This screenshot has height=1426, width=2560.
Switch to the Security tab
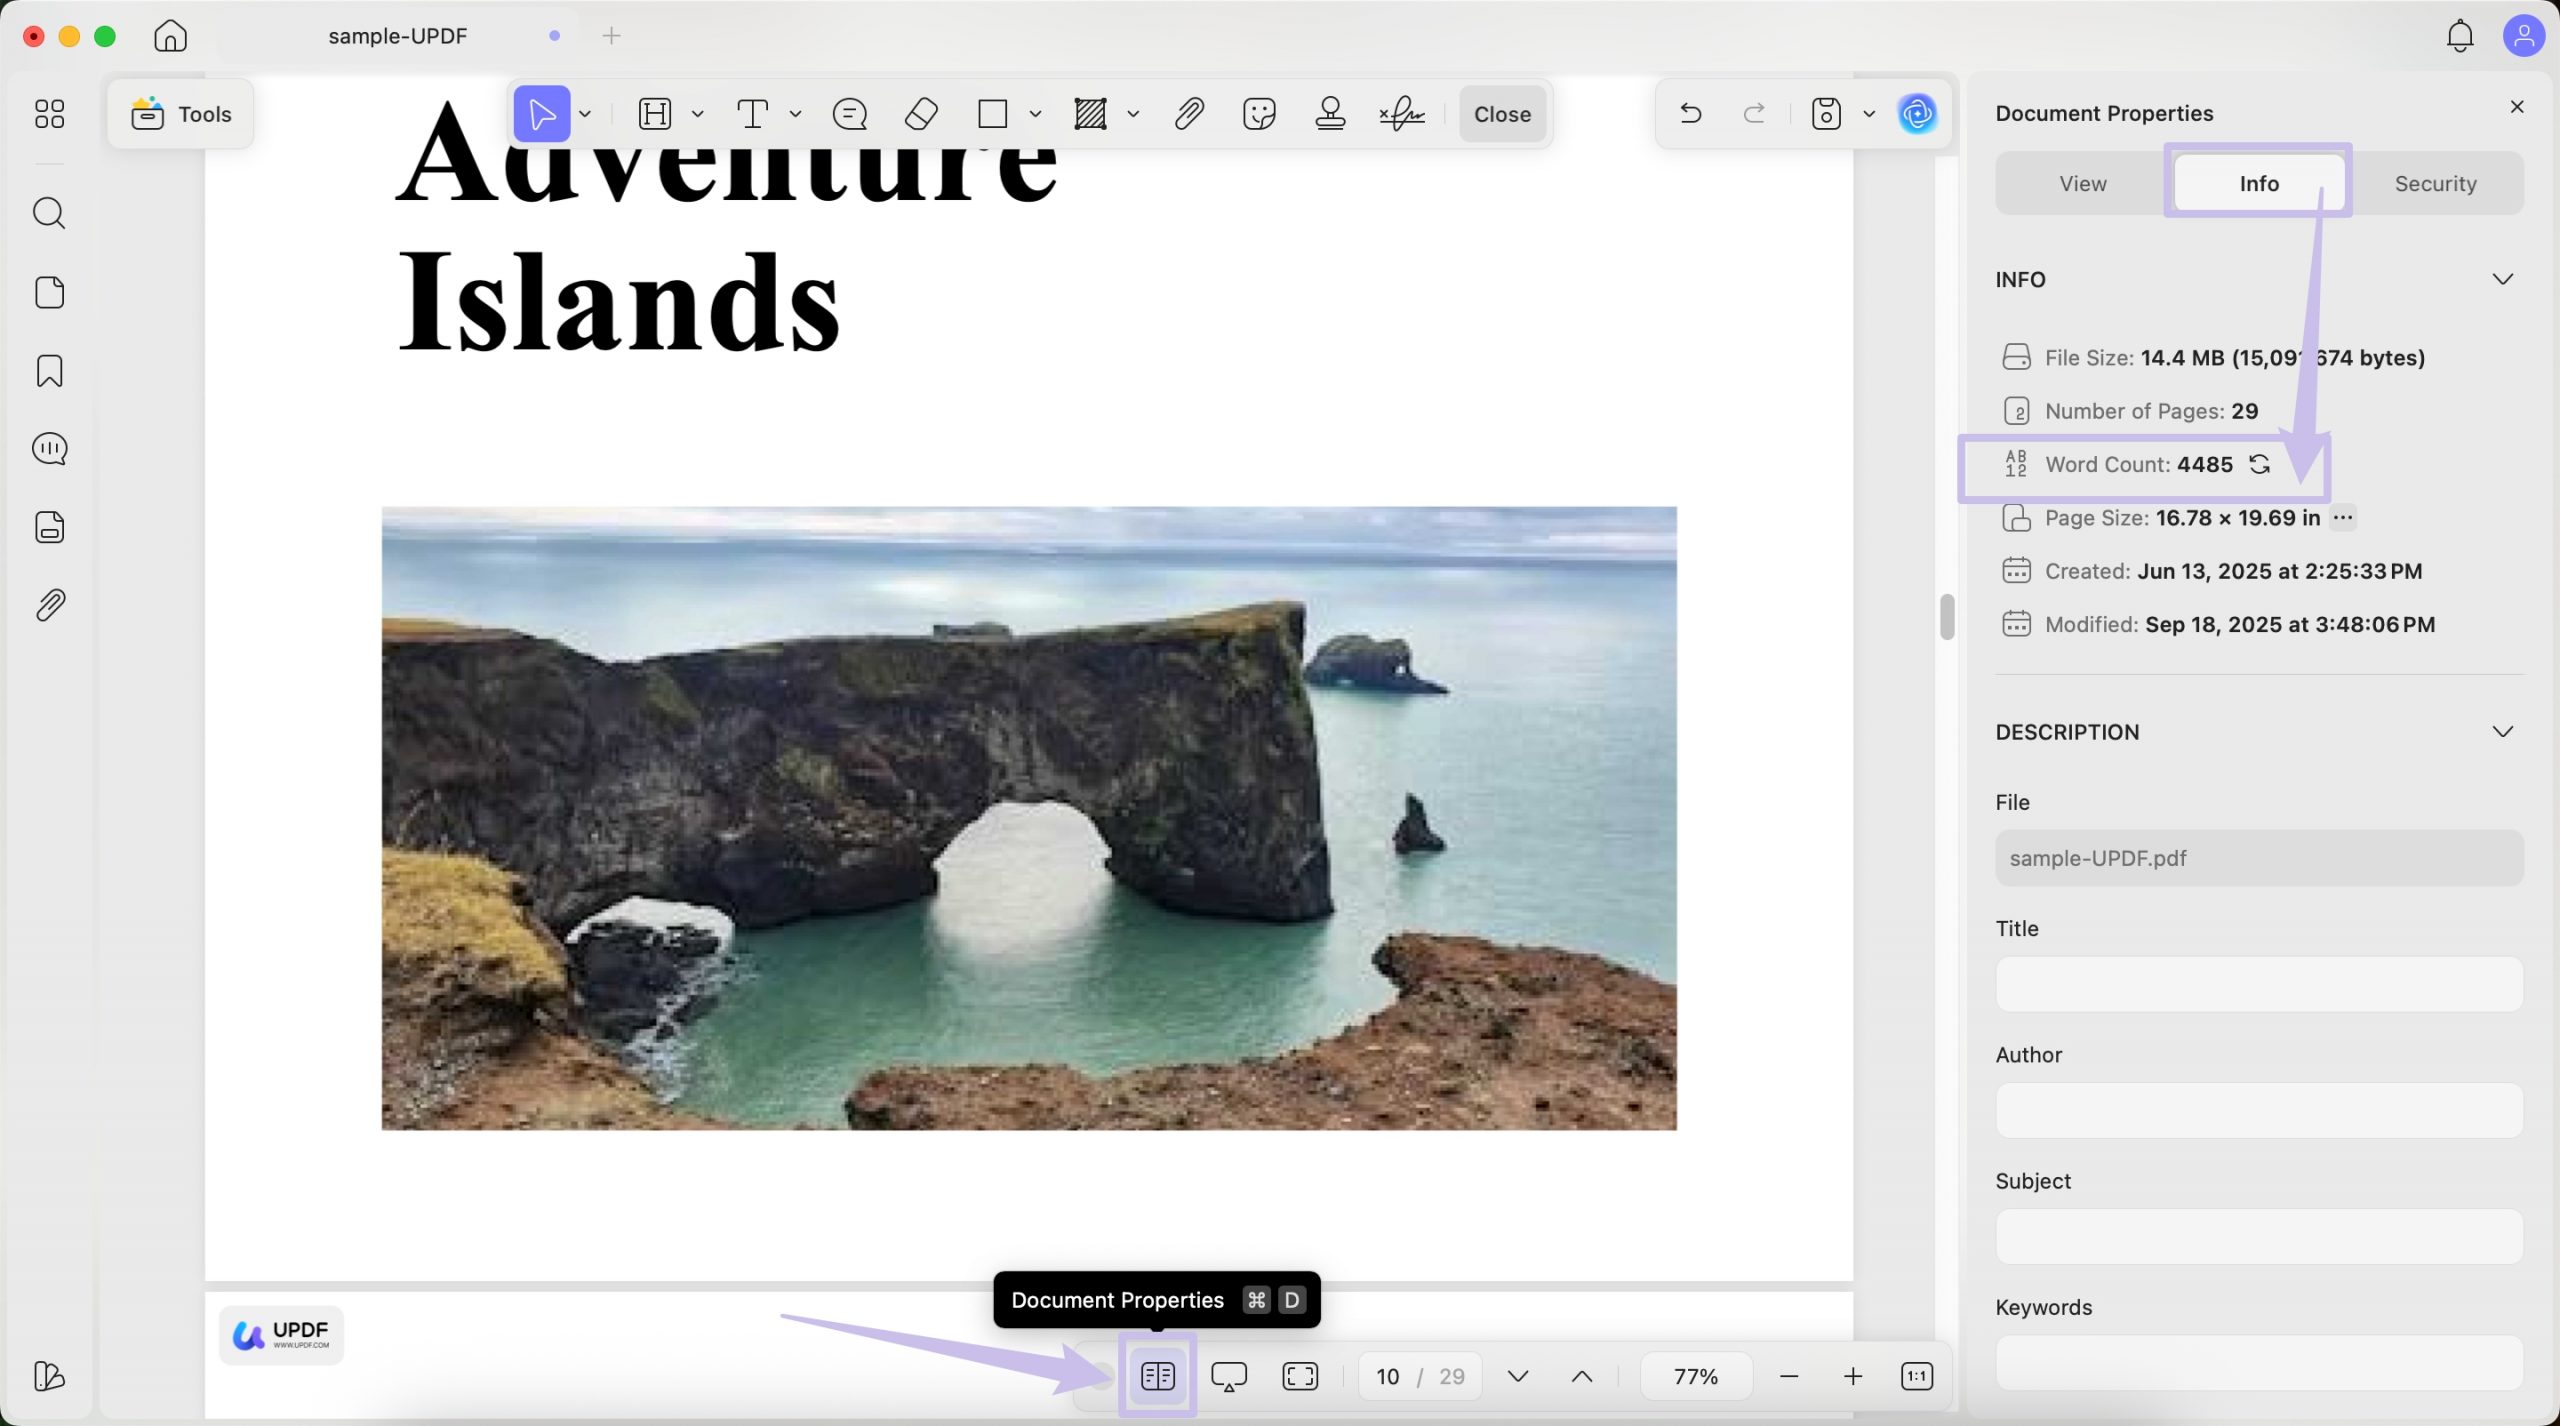(2435, 183)
